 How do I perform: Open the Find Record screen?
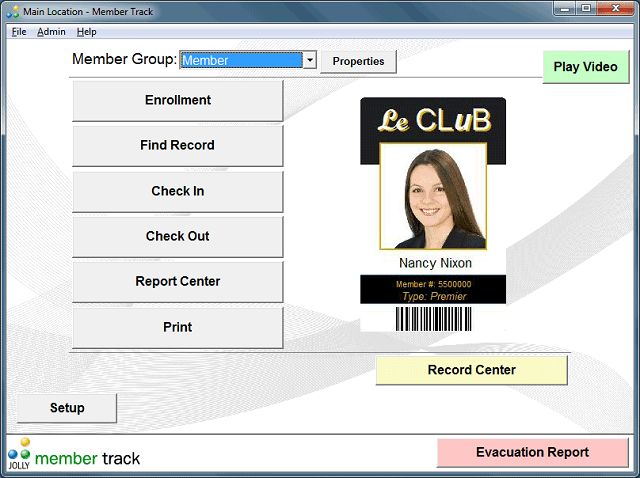(x=177, y=145)
